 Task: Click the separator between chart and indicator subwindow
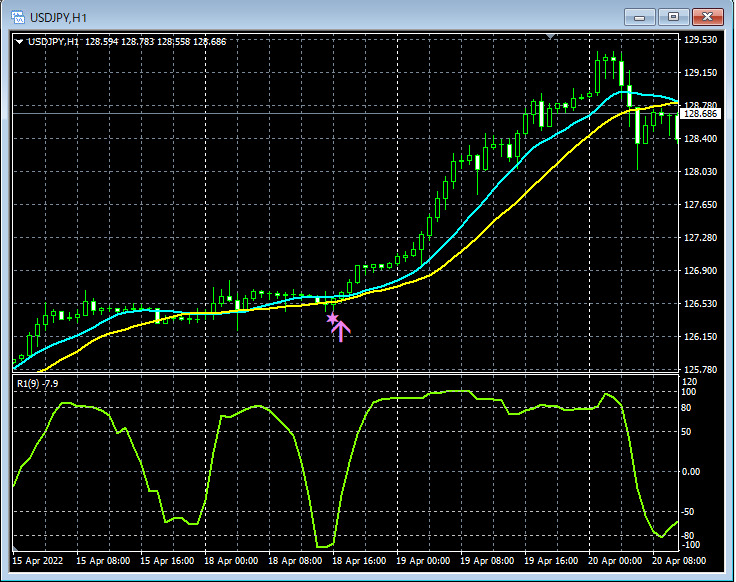(x=345, y=373)
